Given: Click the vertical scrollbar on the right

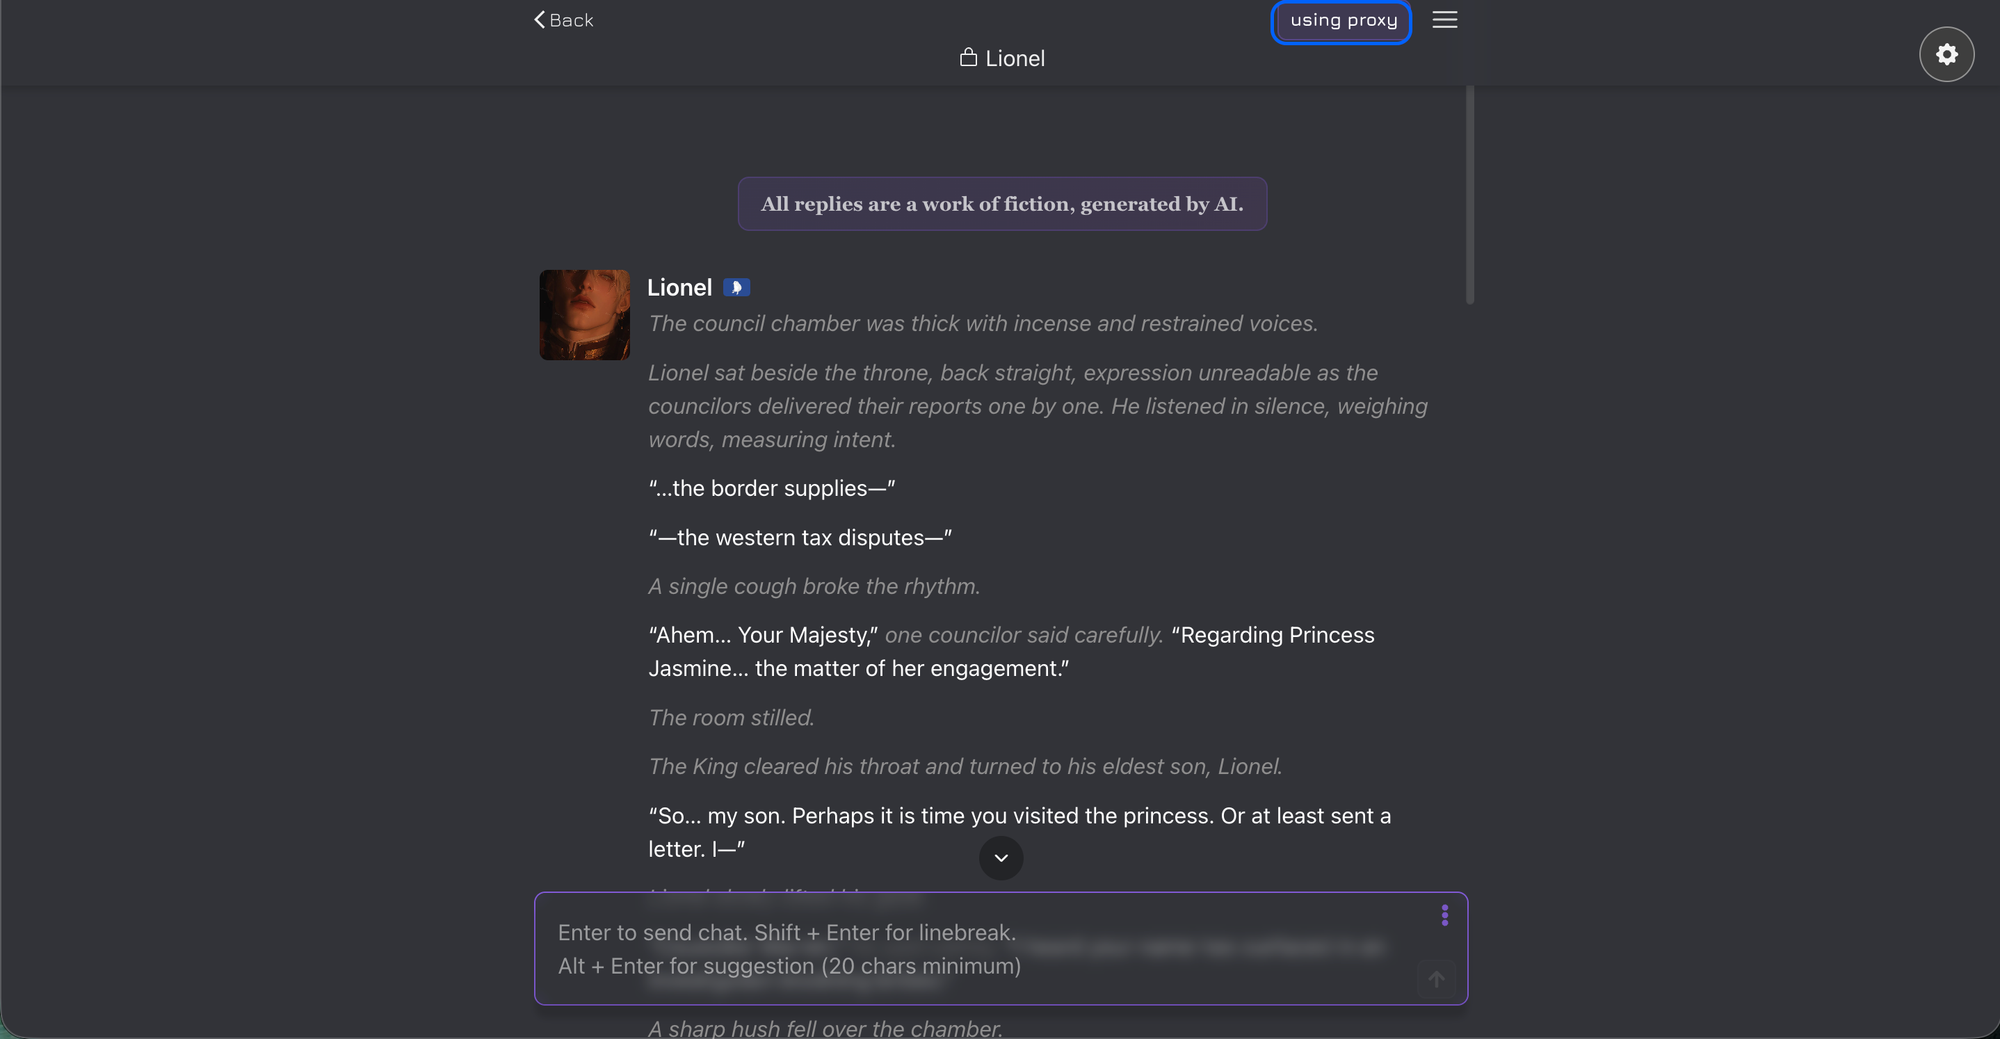Looking at the screenshot, I should click(1469, 190).
